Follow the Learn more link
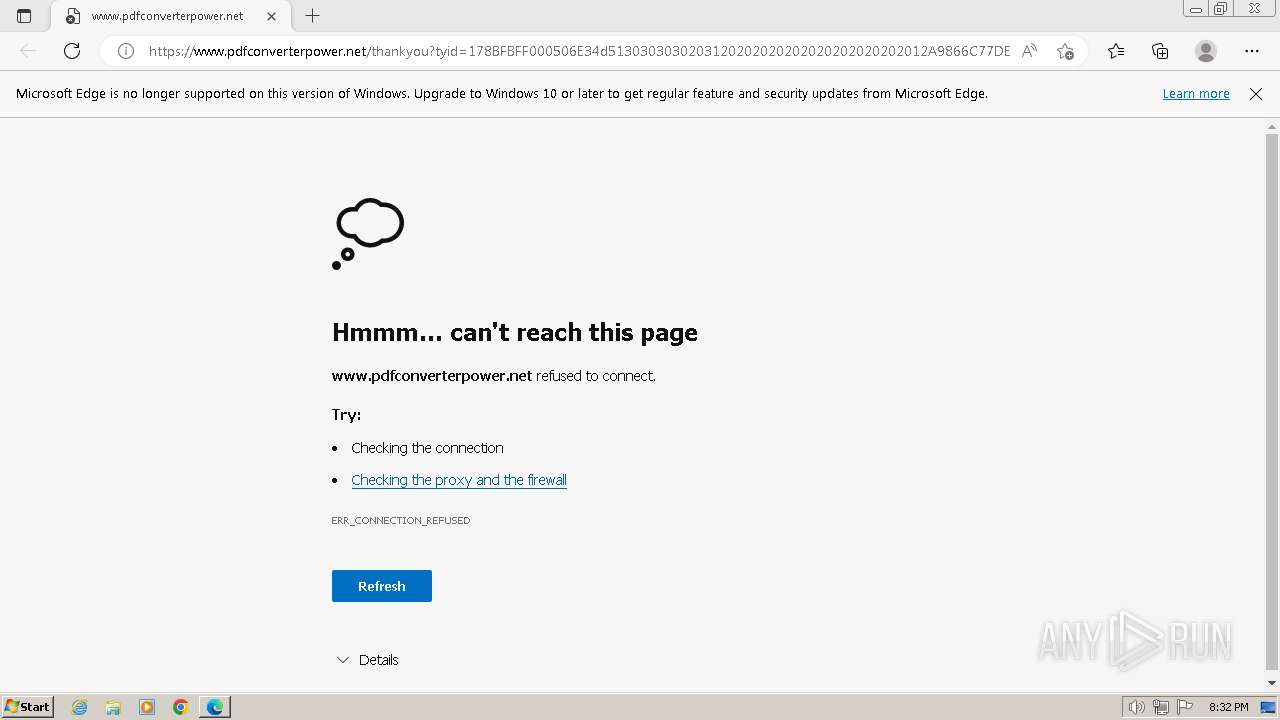 (1196, 94)
